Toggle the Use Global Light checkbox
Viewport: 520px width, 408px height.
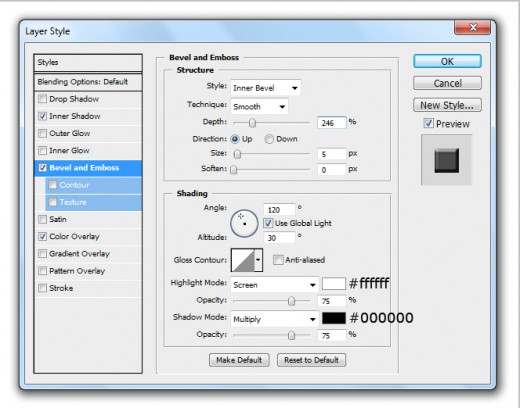(x=268, y=223)
